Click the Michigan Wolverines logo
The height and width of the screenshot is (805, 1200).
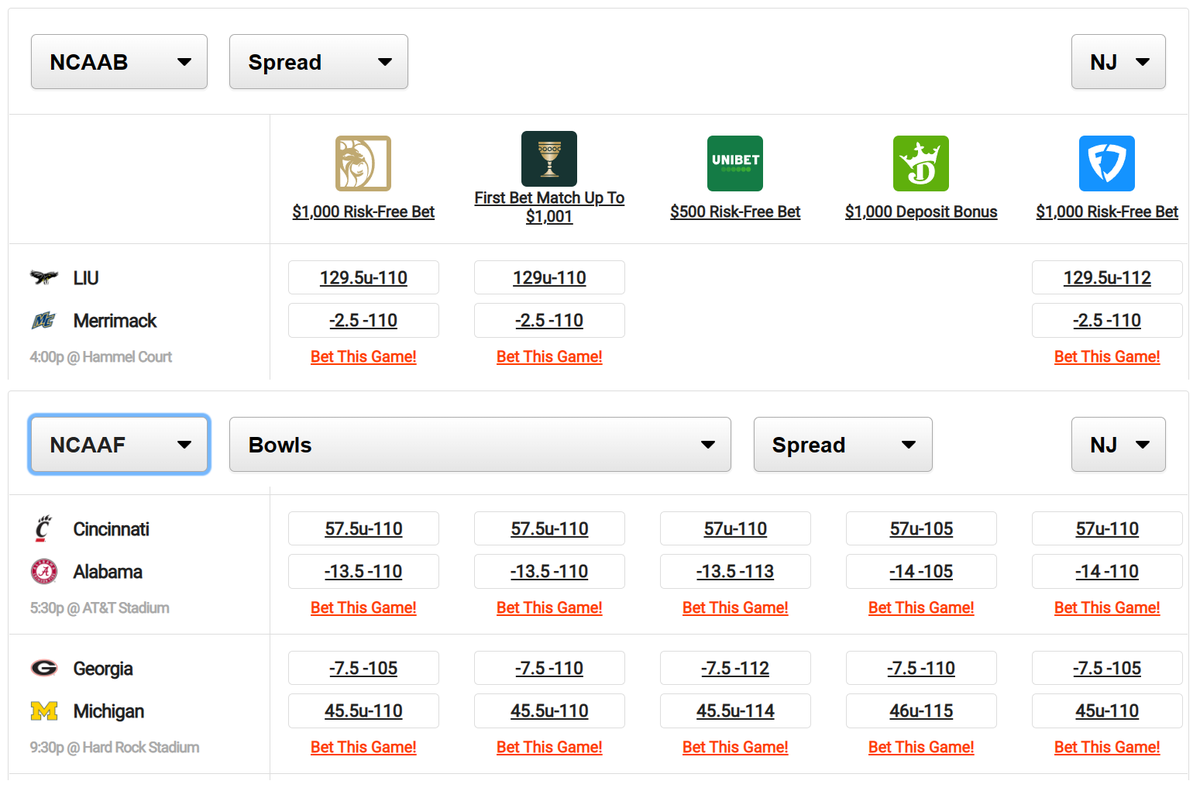[44, 711]
